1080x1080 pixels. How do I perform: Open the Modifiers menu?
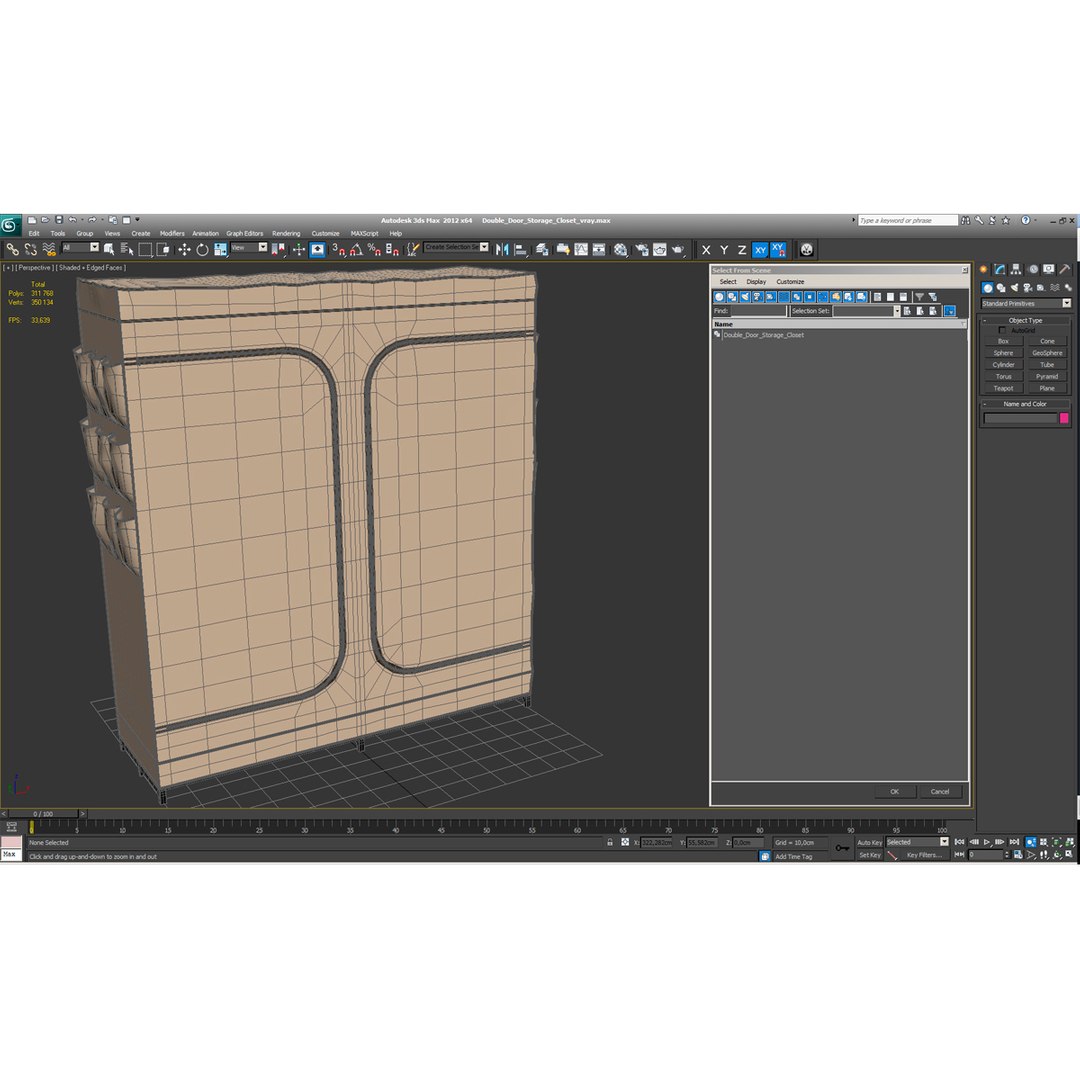coord(172,233)
